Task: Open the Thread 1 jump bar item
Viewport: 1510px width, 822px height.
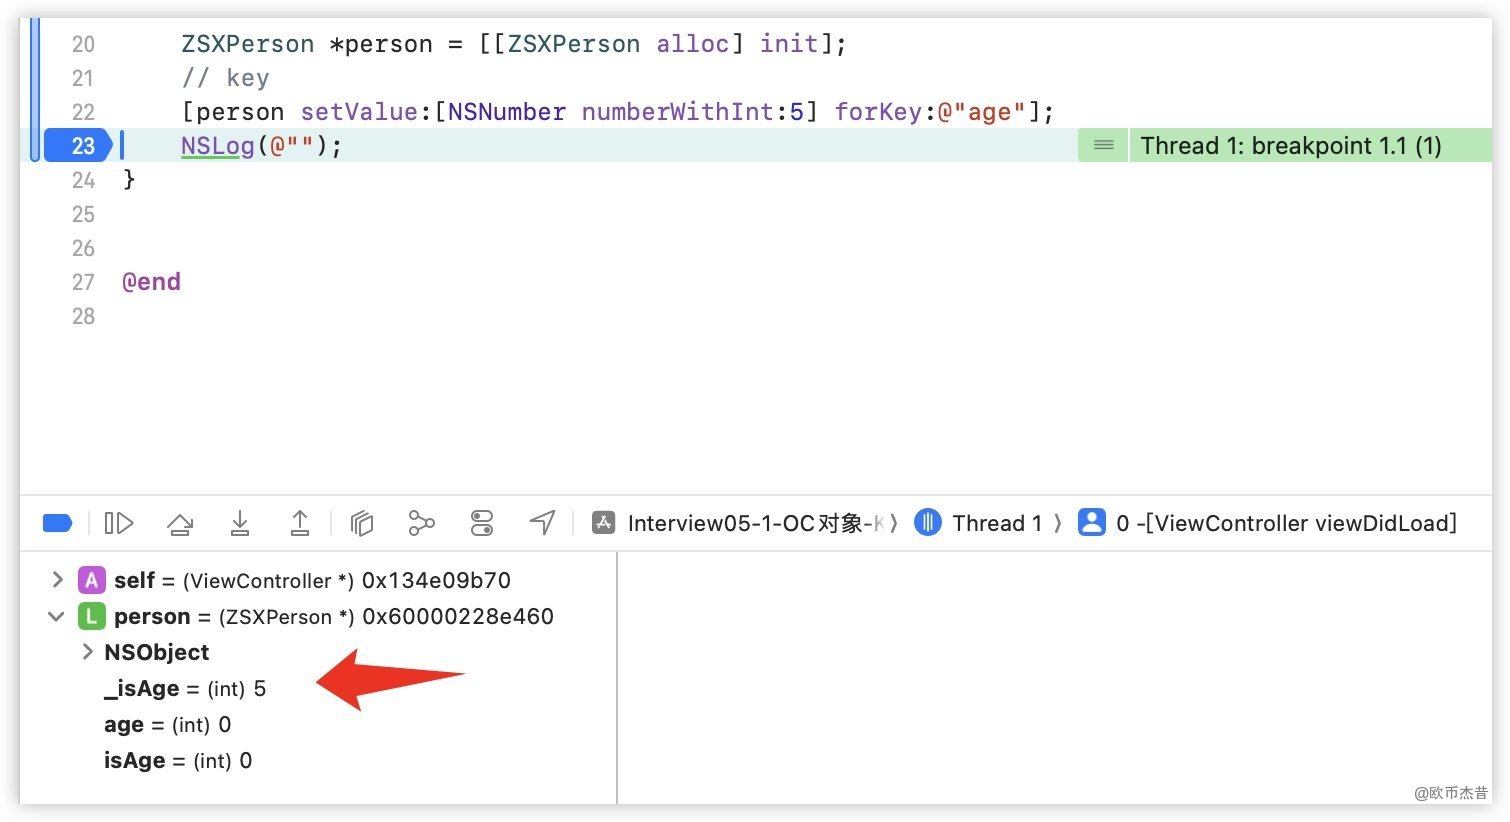Action: coord(985,523)
